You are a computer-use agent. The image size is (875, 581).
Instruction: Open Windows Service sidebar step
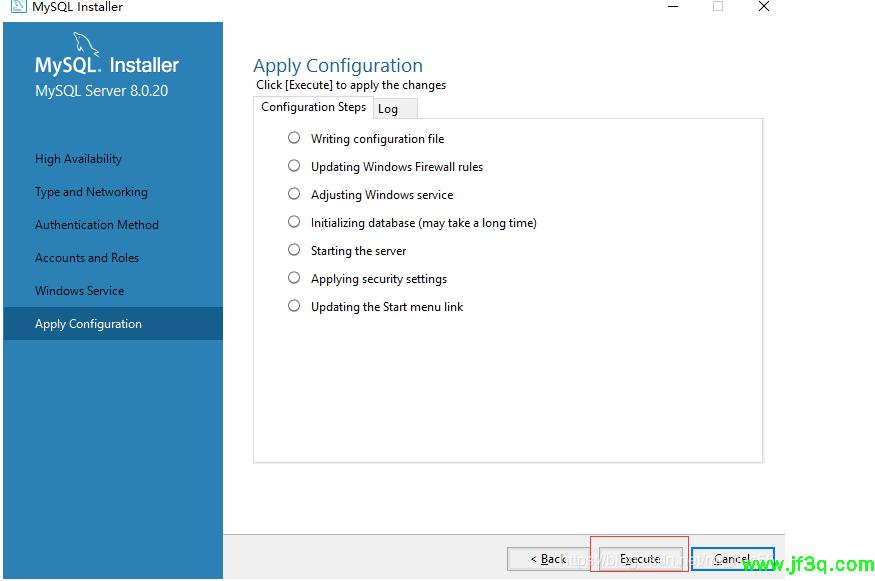79,291
